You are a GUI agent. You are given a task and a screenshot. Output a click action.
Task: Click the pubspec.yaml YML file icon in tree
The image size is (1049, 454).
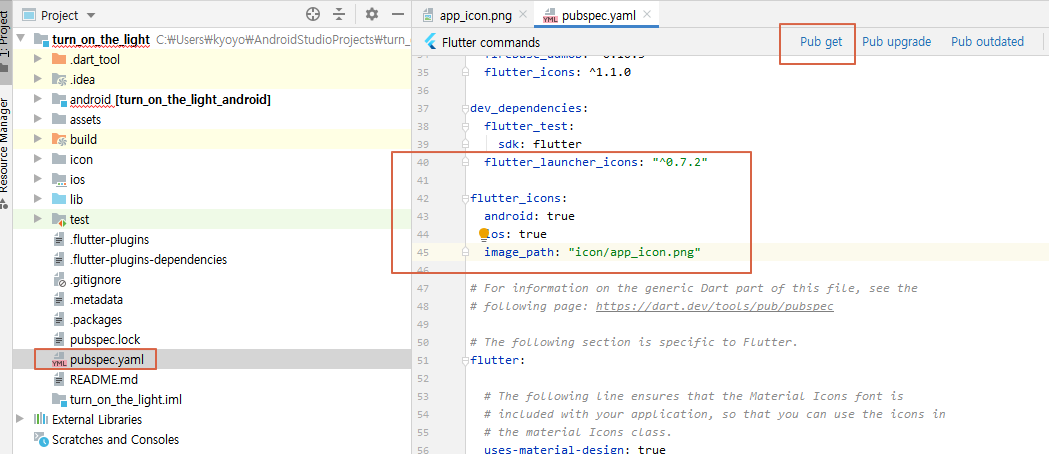(58, 360)
